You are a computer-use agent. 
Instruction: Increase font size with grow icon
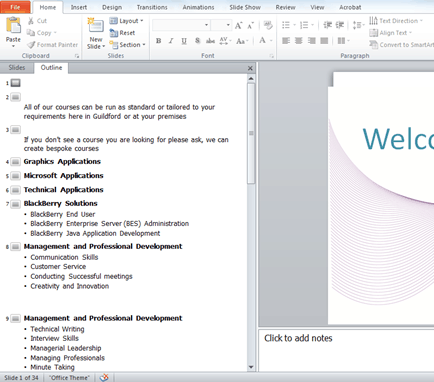(x=238, y=25)
